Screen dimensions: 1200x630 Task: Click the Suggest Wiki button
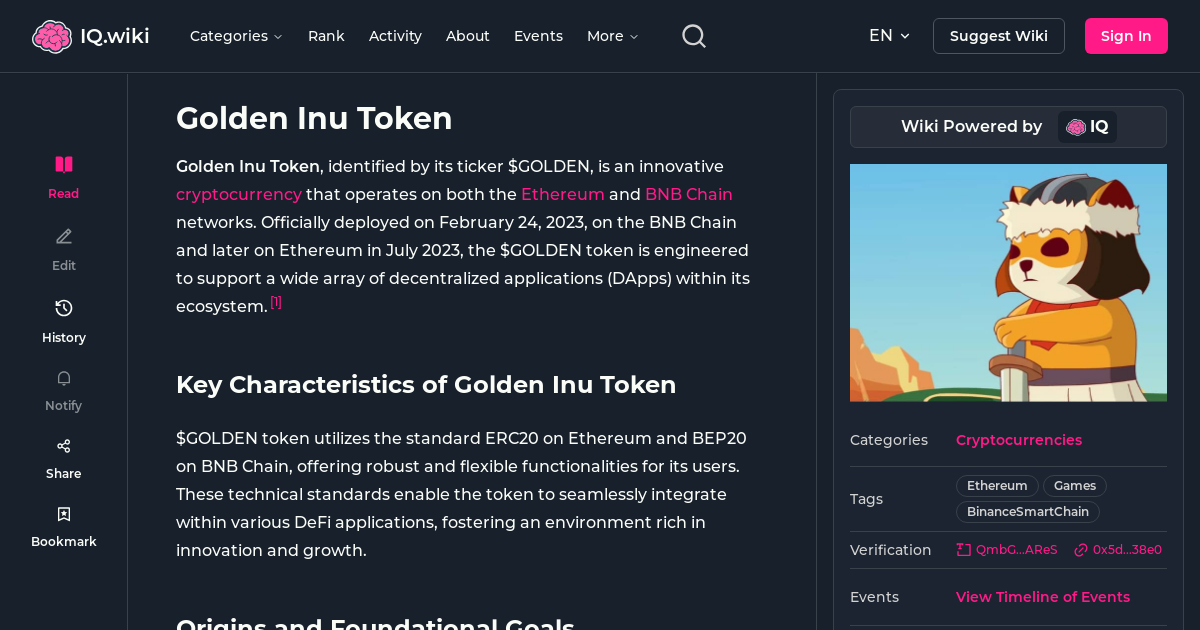point(998,35)
